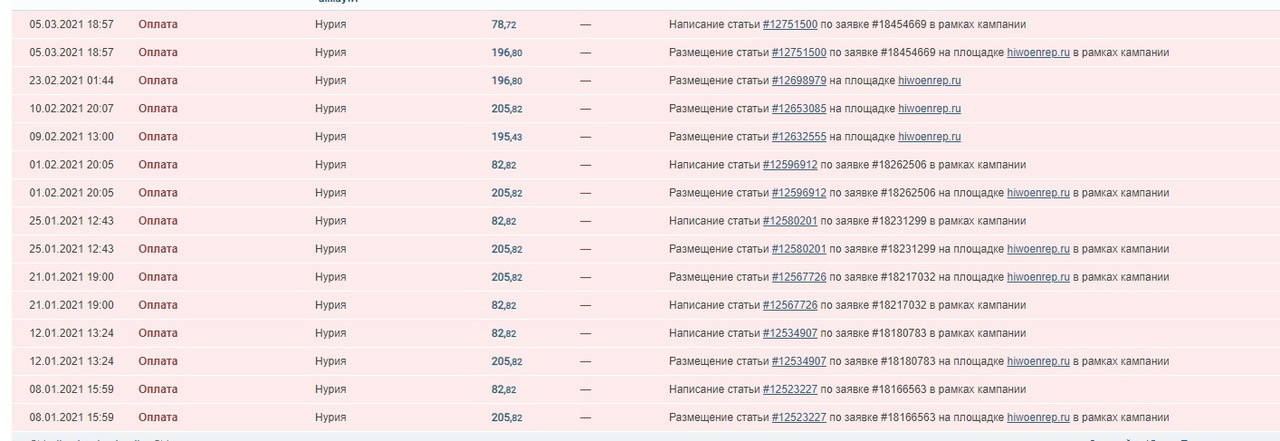Click Оплата in the 10.02.2021 20:07 row
Screen dimensions: 1280x441
(x=158, y=108)
